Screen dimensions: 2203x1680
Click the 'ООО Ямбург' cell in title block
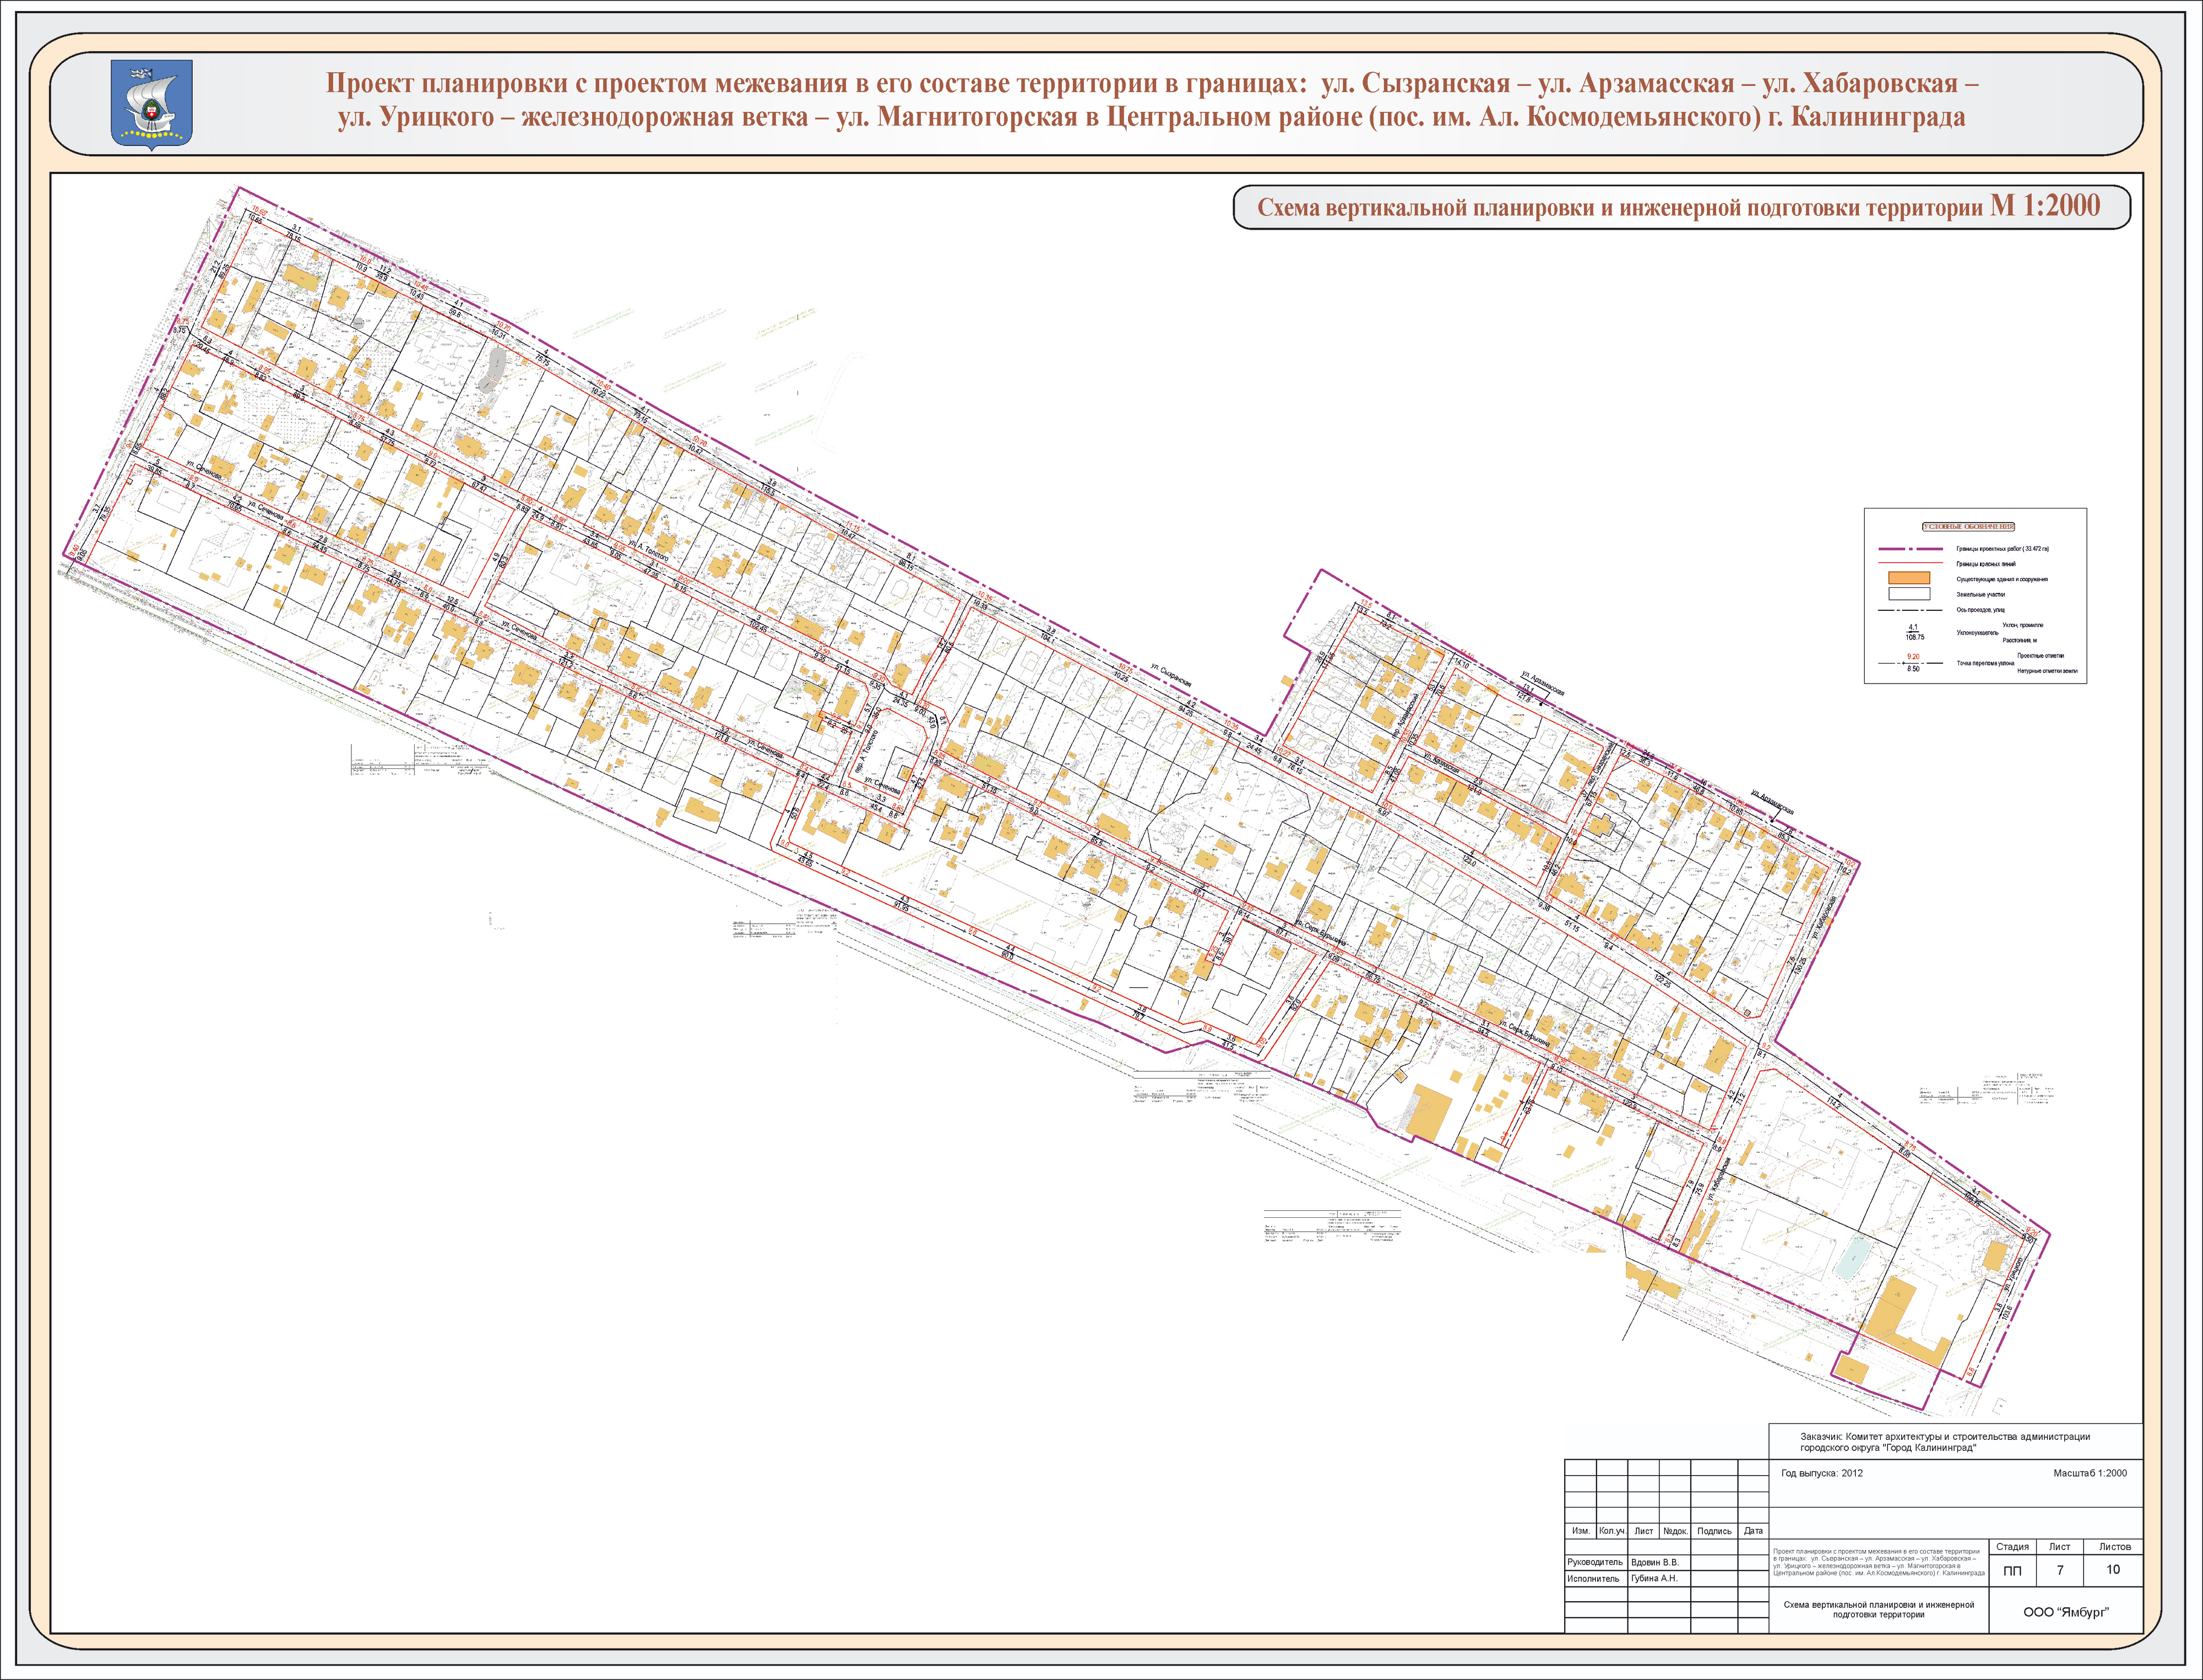pos(2065,1612)
